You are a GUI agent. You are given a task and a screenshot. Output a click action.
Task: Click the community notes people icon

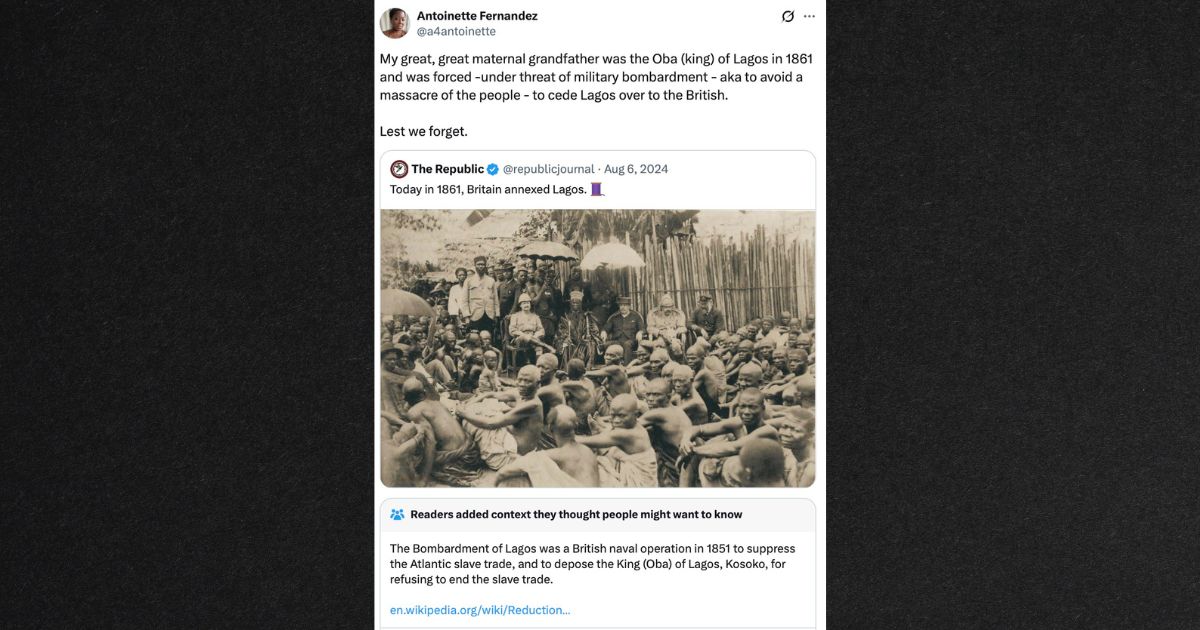[x=397, y=514]
